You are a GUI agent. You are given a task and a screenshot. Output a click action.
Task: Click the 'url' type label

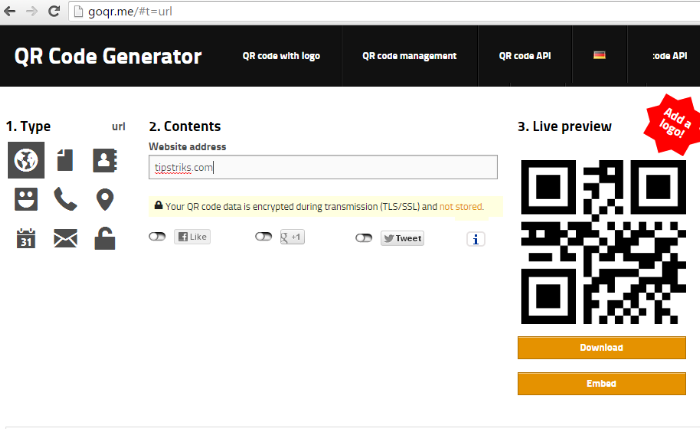pos(118,126)
